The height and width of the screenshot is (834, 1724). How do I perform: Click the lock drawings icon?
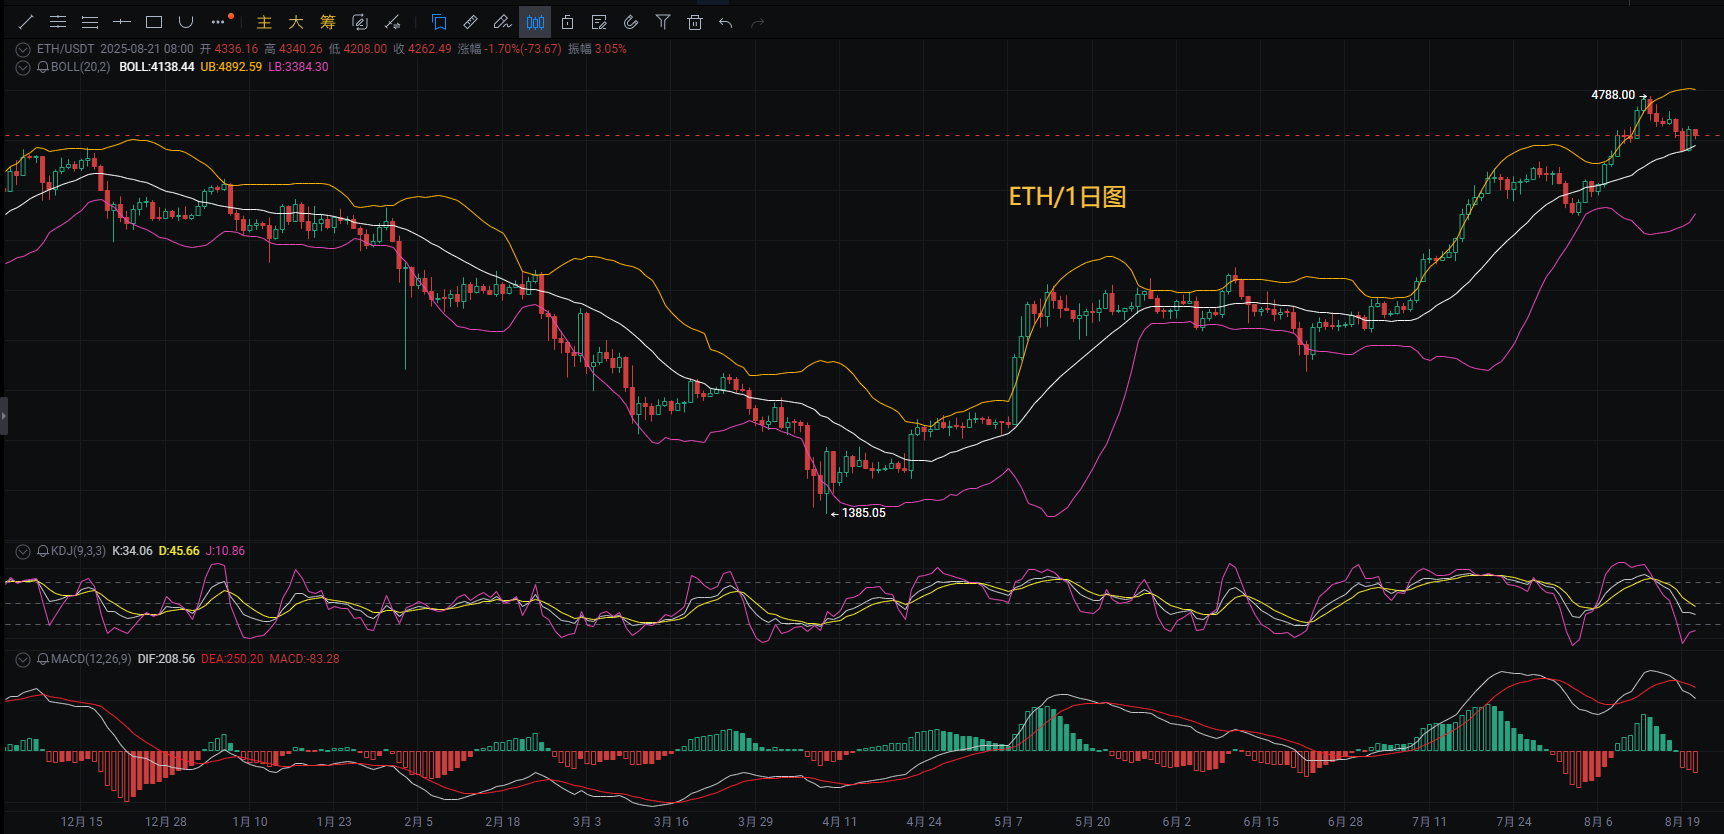(567, 22)
